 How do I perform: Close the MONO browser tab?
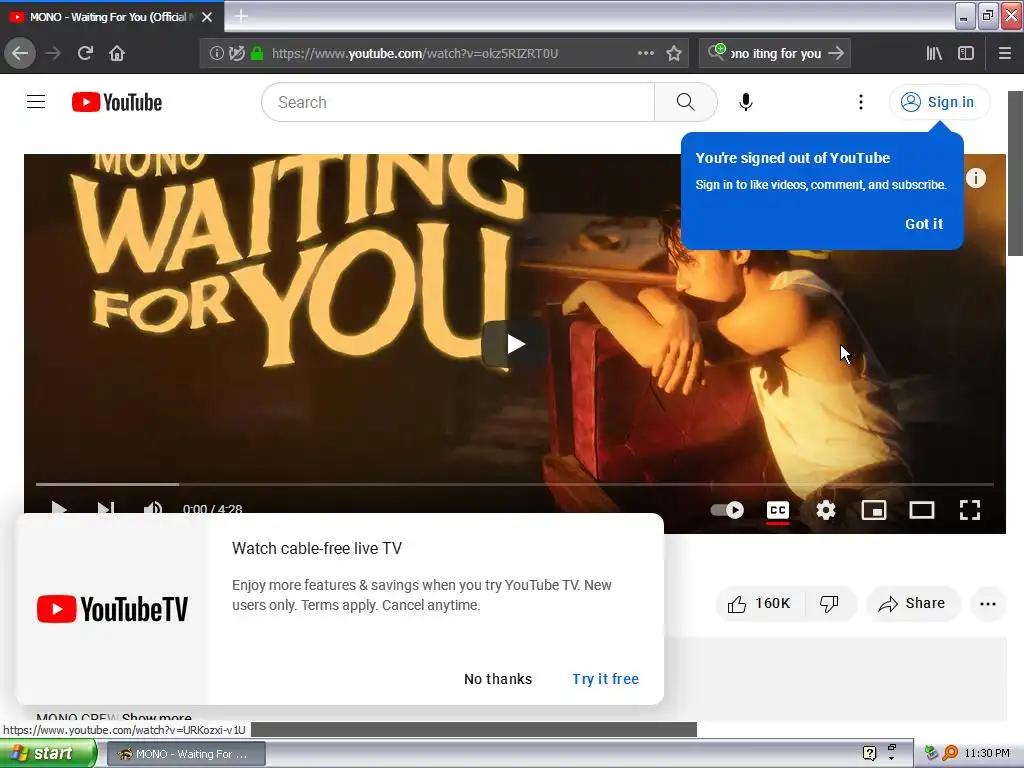[207, 17]
